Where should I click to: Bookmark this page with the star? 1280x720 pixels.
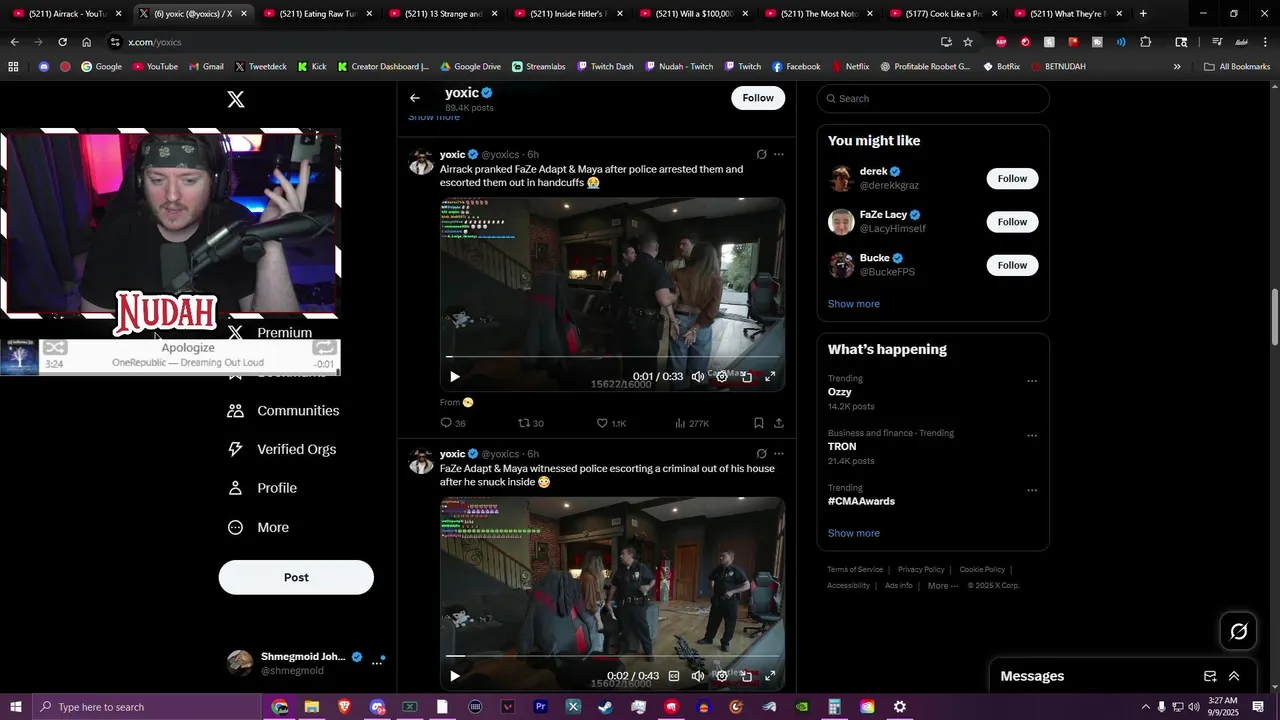(968, 42)
